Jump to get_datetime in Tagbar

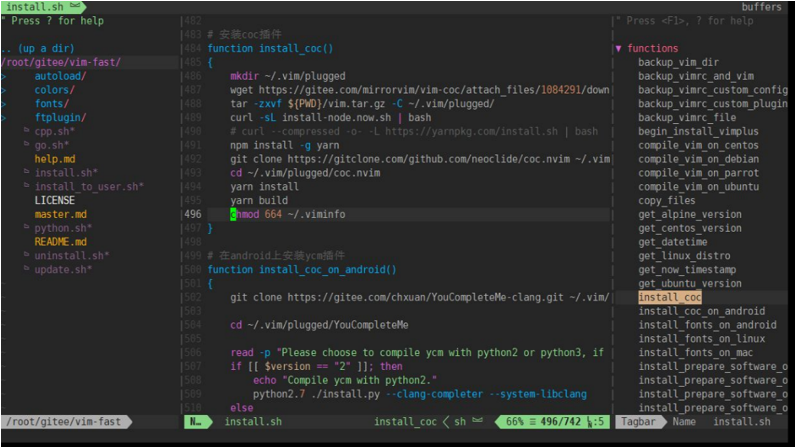click(x=672, y=242)
